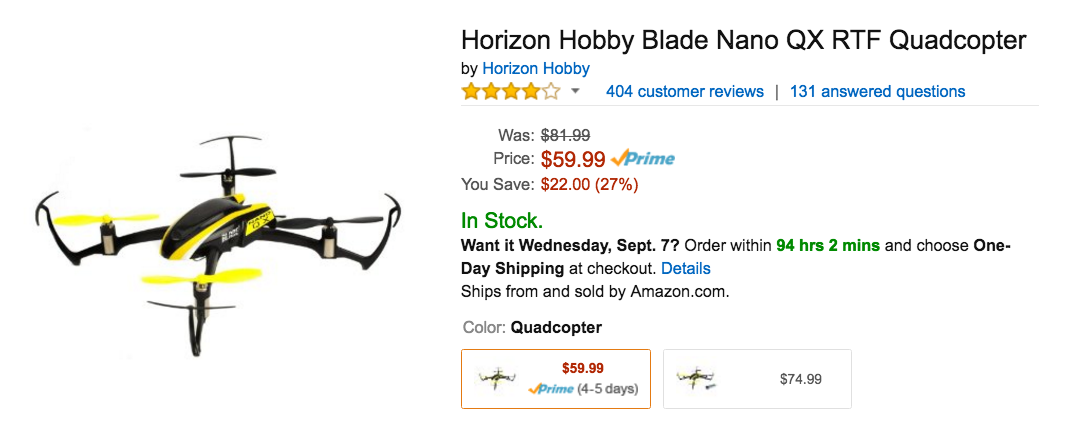This screenshot has height=421, width=1066.
Task: Click the $22.00 (27%) savings amount
Action: [x=589, y=184]
